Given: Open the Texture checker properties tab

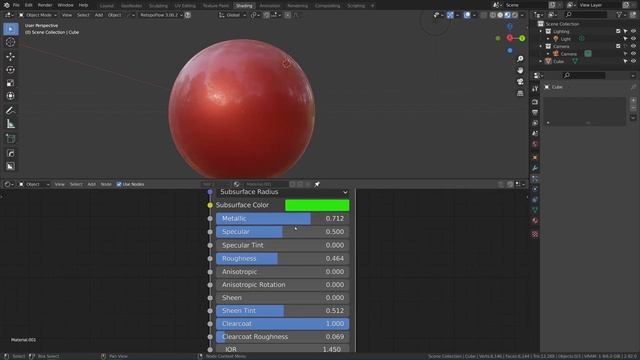Looking at the screenshot, I should point(535,234).
